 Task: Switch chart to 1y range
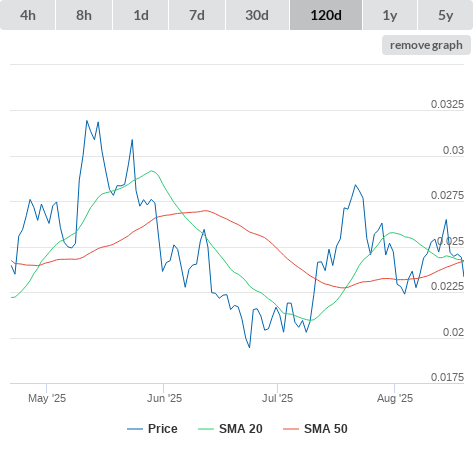point(390,15)
